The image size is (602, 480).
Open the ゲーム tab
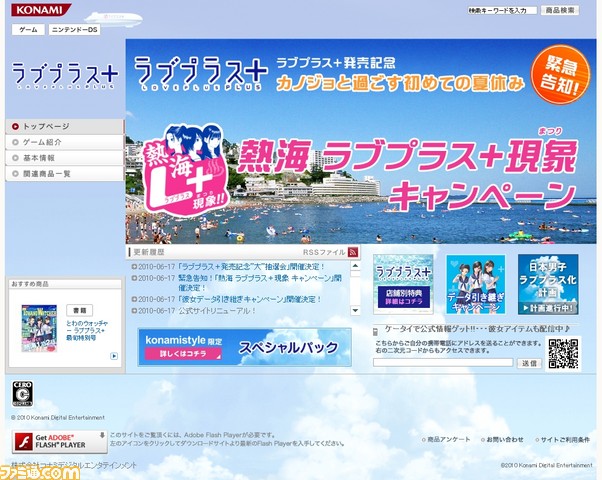(x=28, y=30)
